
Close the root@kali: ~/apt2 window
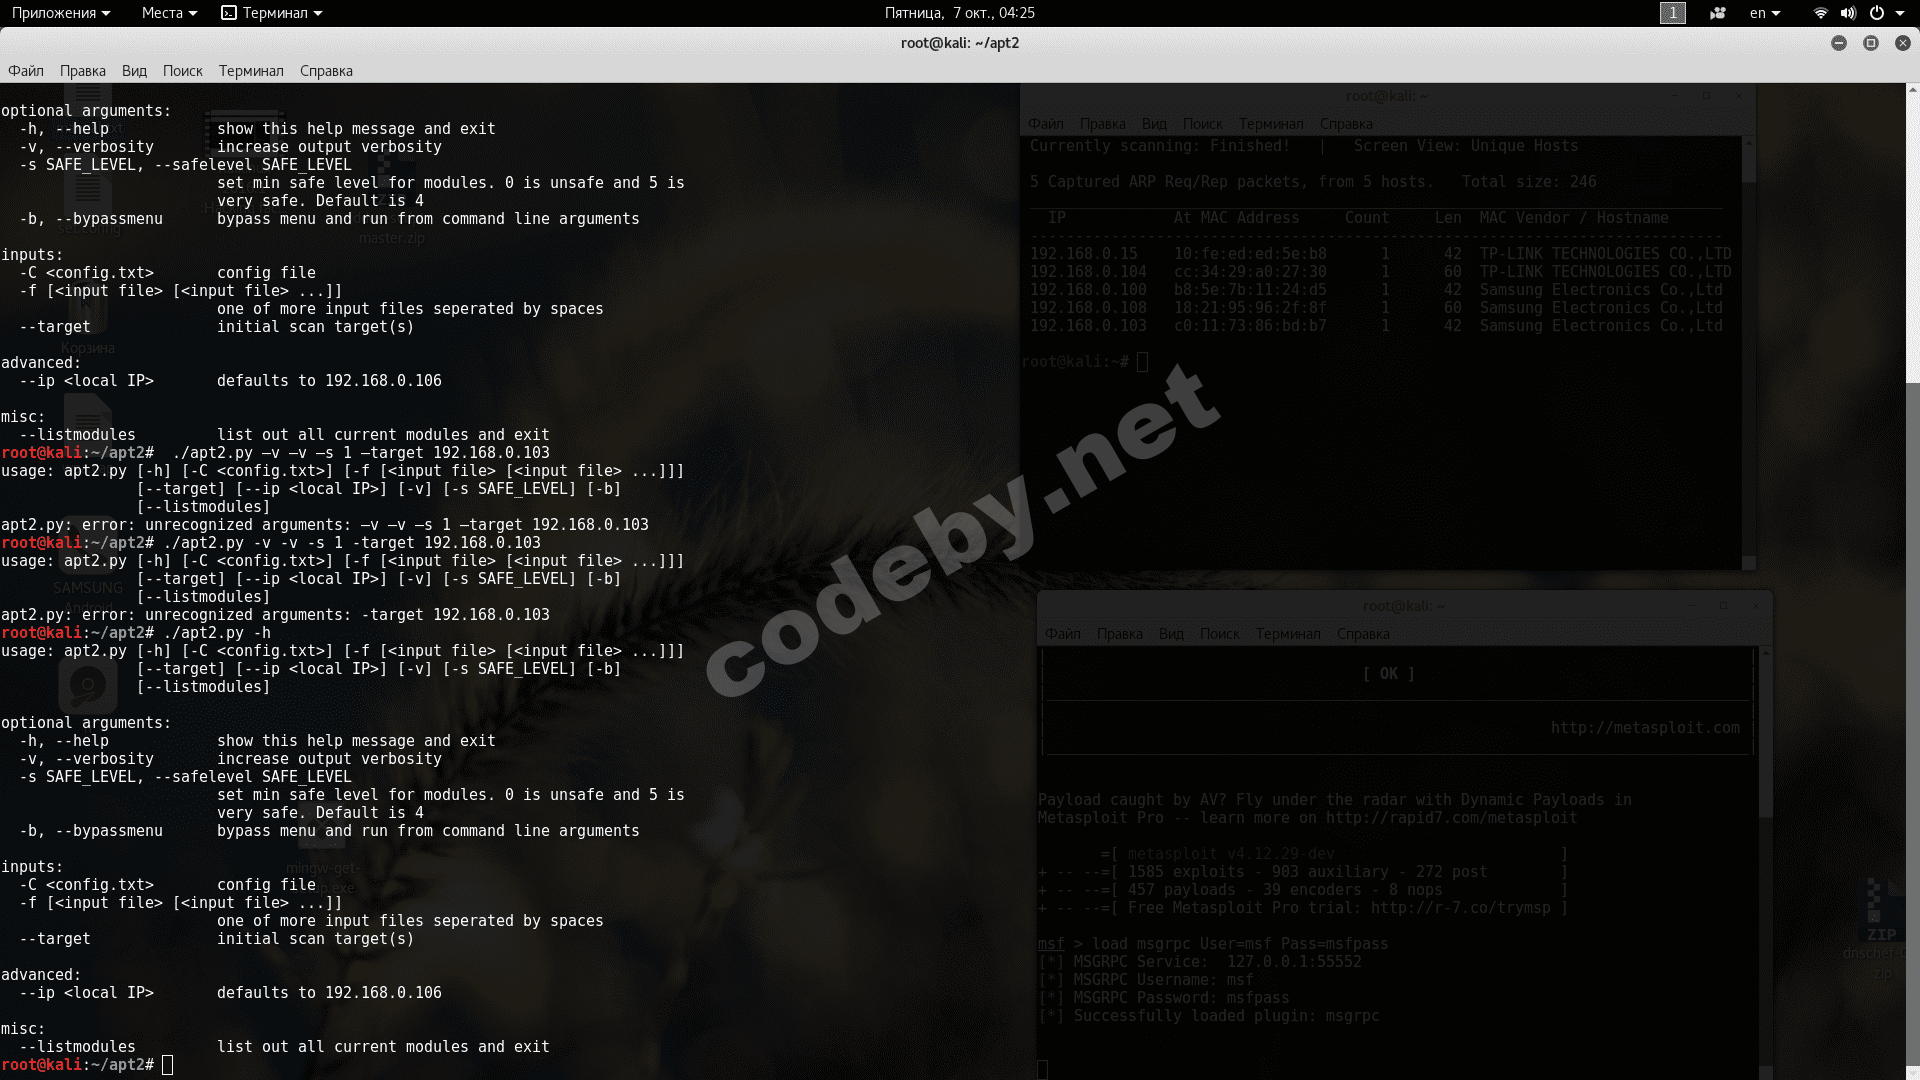(1902, 43)
